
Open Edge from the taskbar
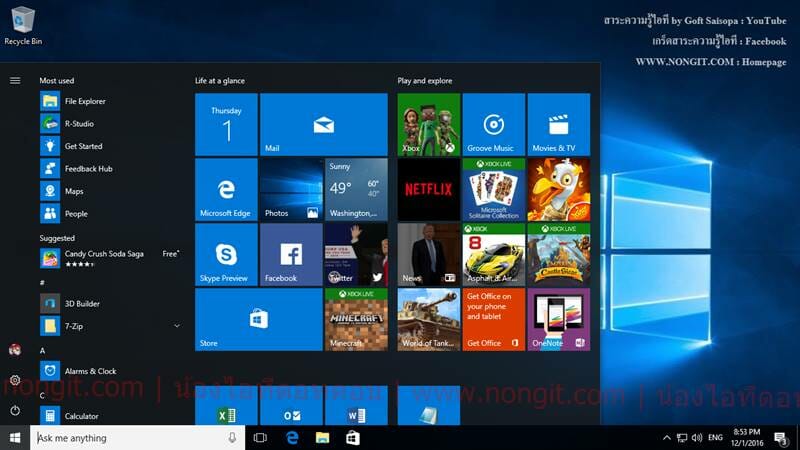click(292, 438)
